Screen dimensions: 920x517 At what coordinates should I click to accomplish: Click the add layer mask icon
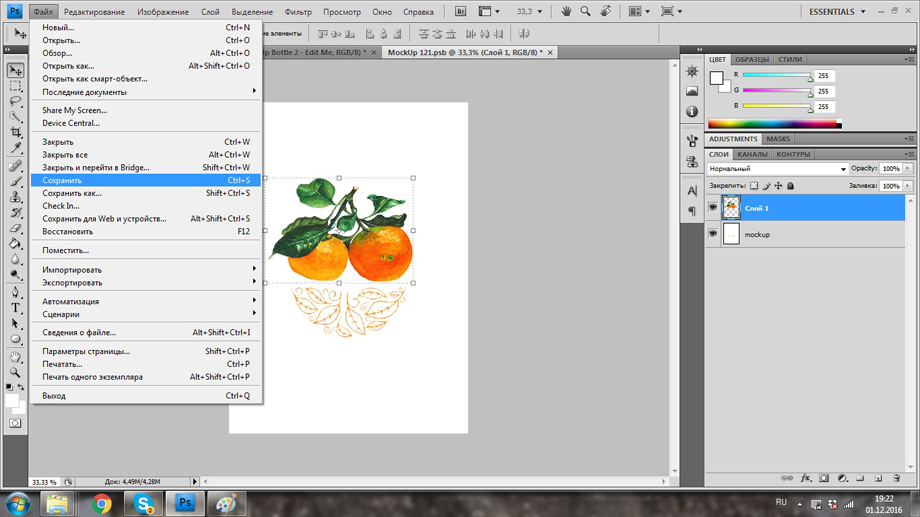click(824, 479)
